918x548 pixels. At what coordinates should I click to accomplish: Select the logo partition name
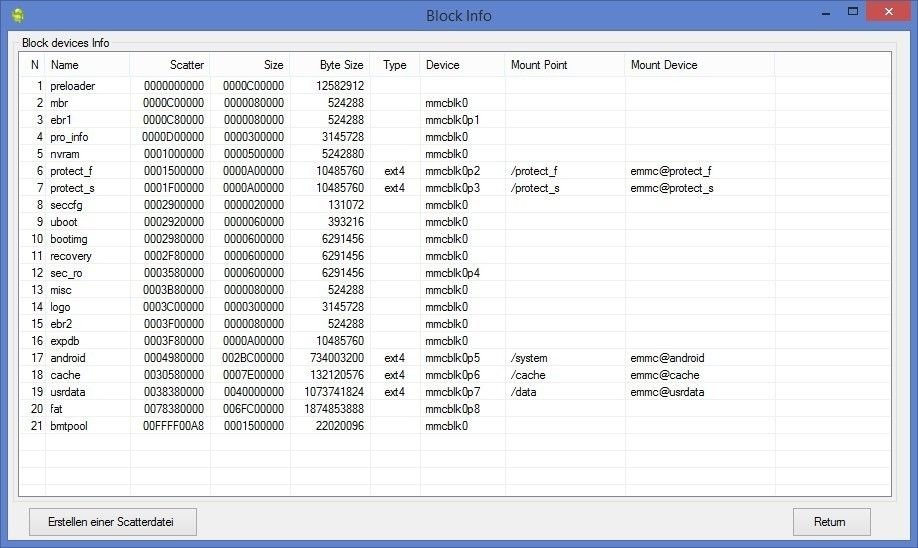60,307
